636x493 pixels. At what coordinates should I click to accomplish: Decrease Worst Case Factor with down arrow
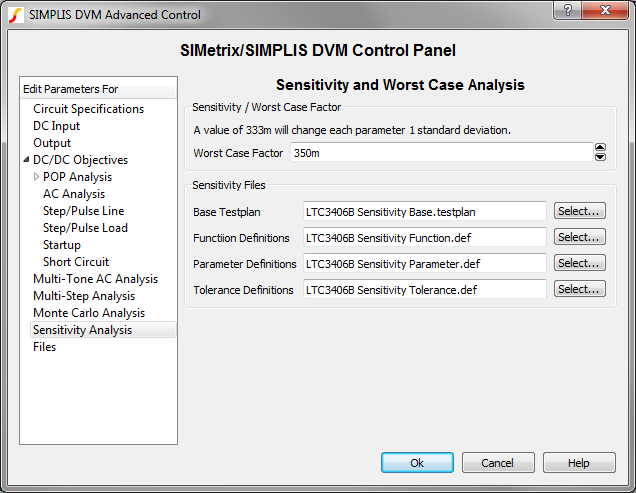[600, 157]
